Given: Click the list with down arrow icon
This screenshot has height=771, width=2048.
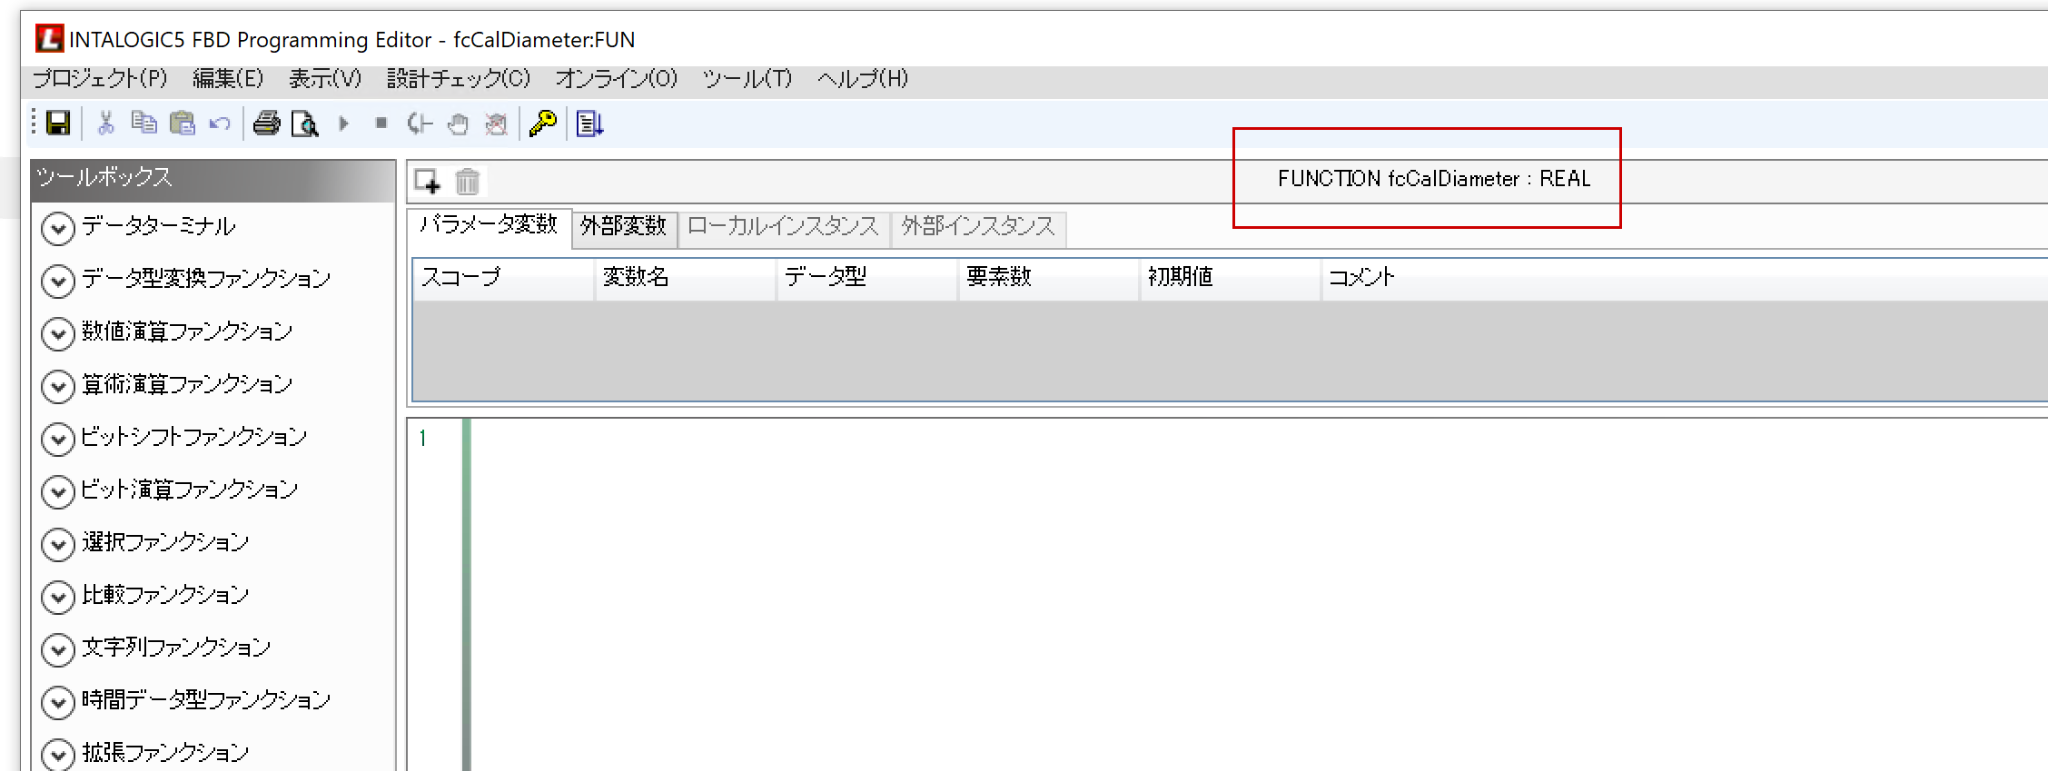Looking at the screenshot, I should (589, 123).
